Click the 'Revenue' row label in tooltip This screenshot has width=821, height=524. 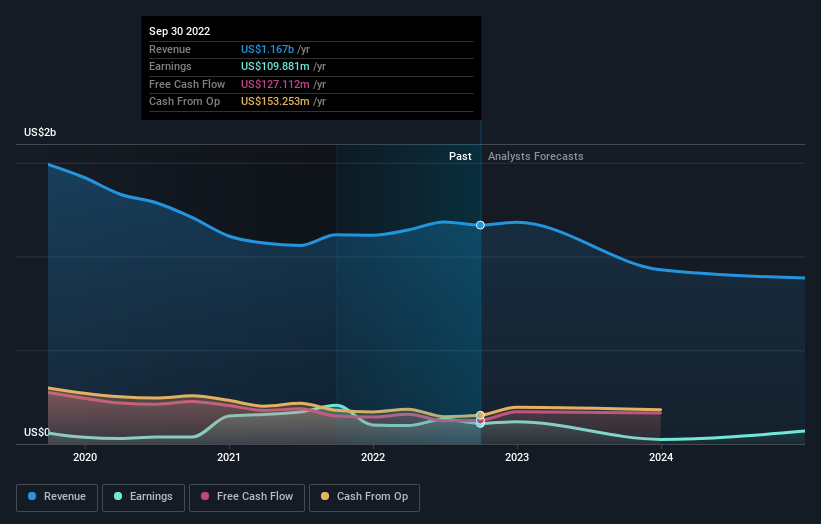[x=170, y=49]
